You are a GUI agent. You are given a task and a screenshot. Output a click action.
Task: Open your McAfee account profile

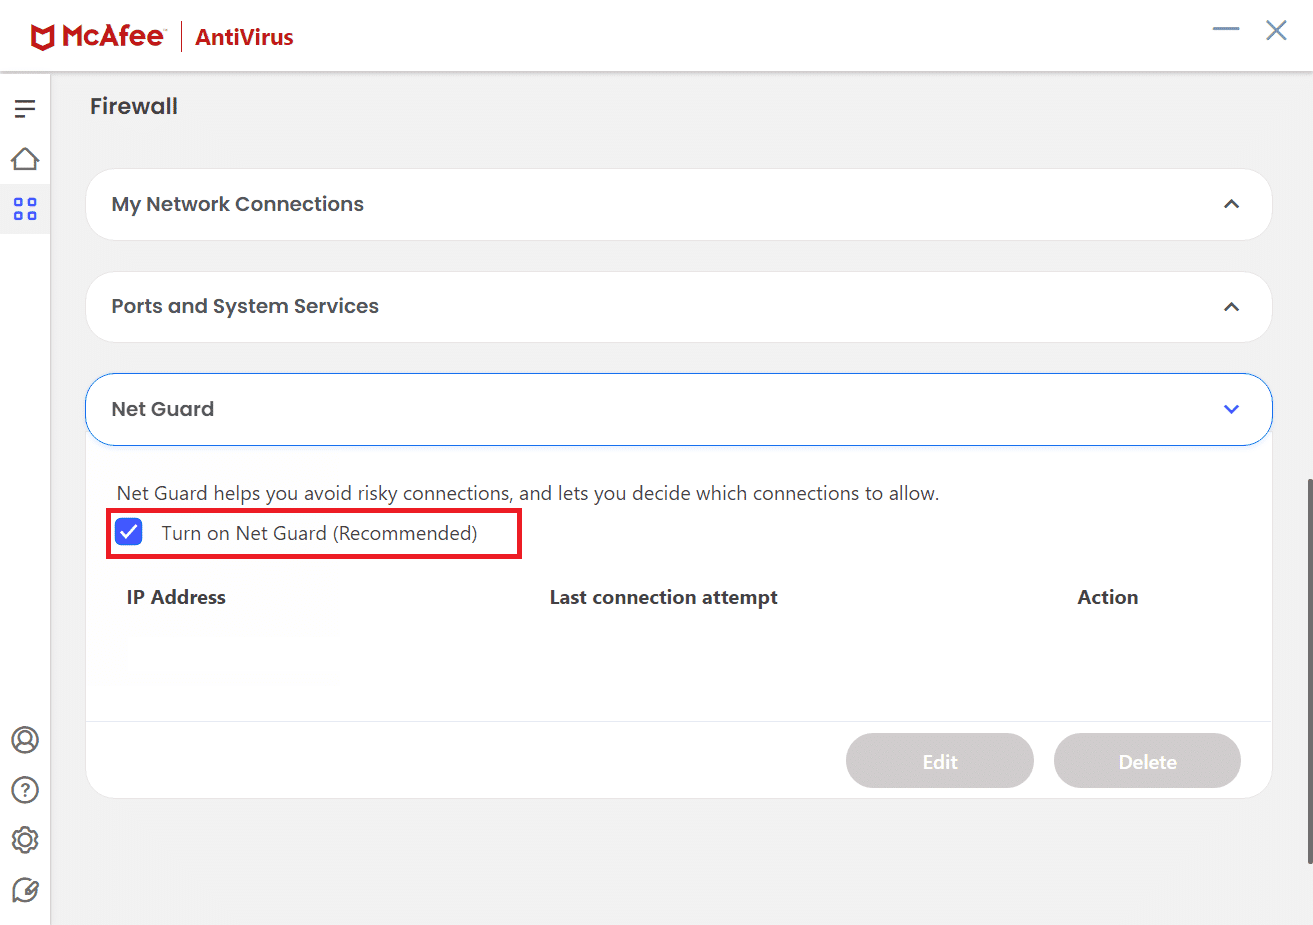coord(25,740)
